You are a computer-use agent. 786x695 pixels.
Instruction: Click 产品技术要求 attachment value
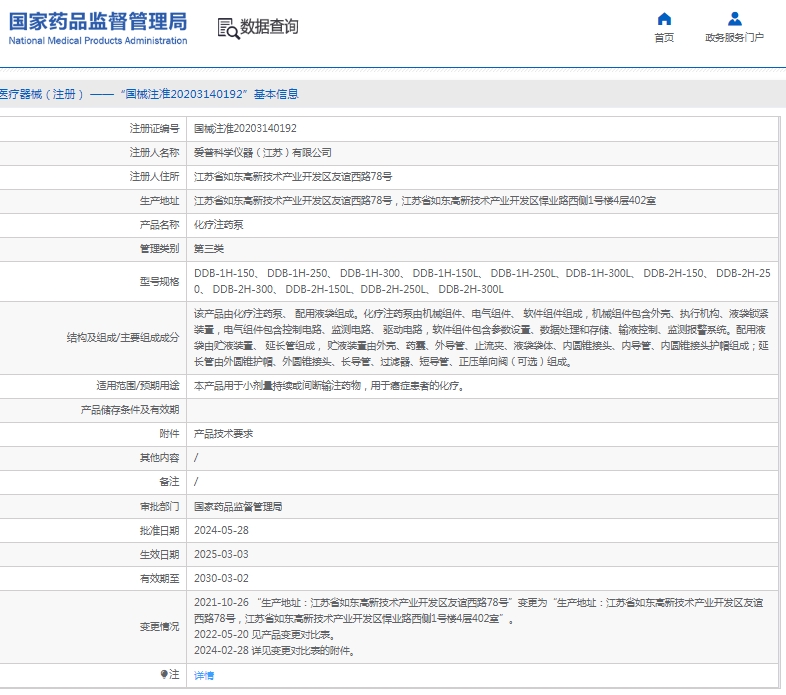click(x=224, y=434)
